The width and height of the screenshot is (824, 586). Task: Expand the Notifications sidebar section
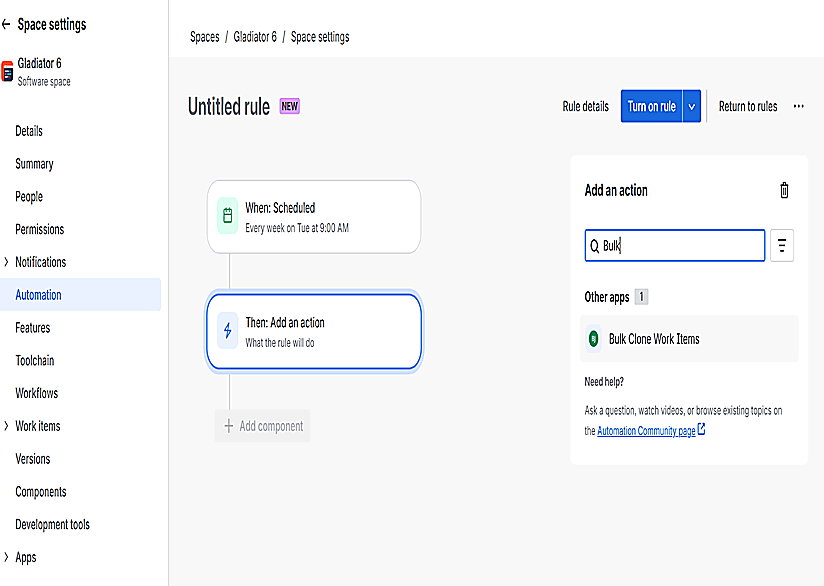pyautogui.click(x=7, y=262)
